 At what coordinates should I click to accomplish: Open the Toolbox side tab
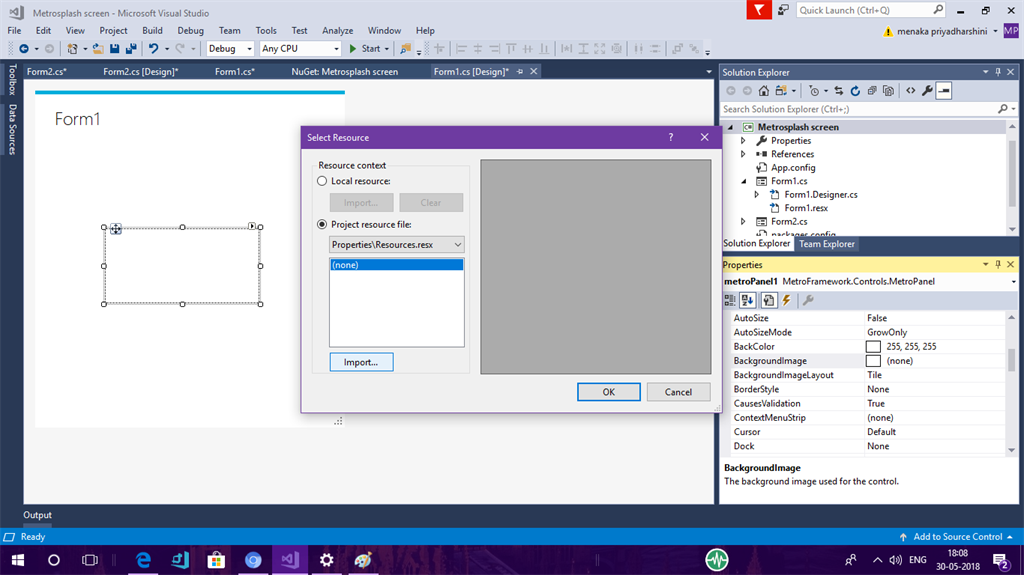tap(12, 79)
